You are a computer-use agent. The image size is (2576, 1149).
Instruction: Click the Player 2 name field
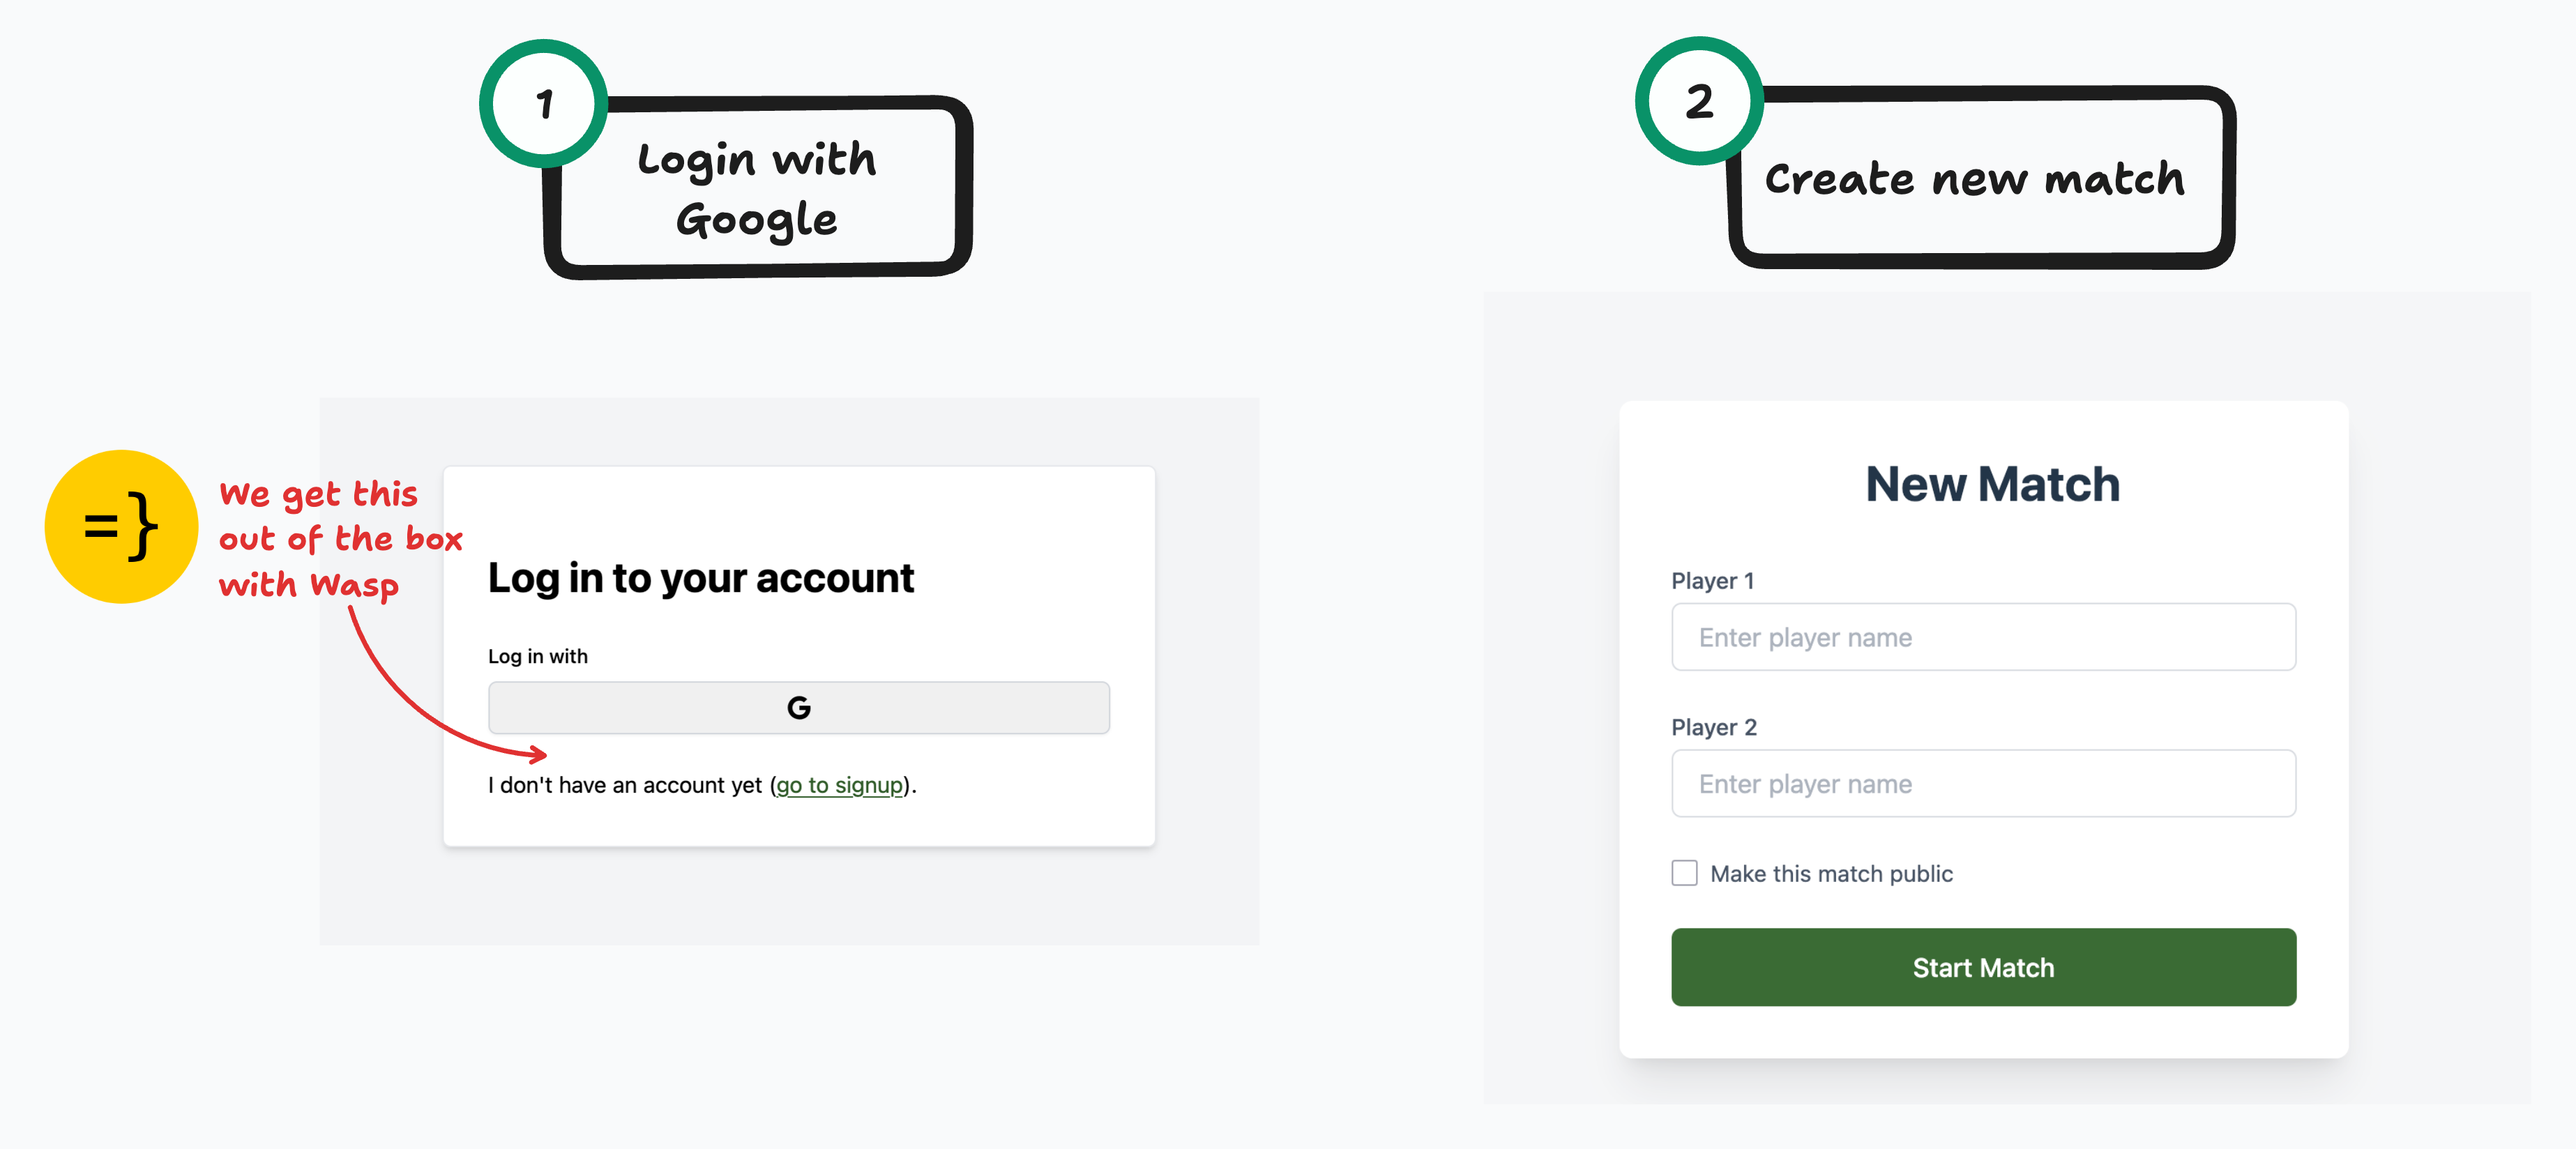(1983, 783)
